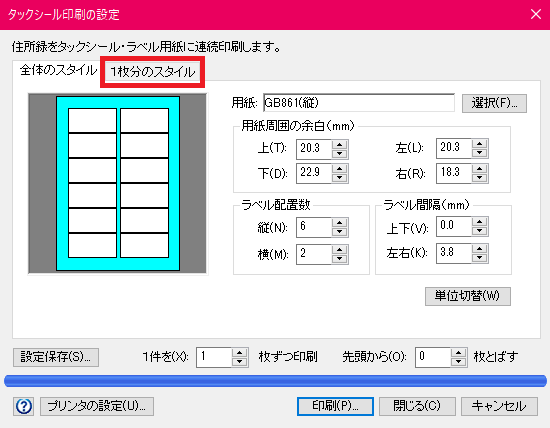Decrease right margin 右(R) spinner down
550x428 pixels.
coord(479,178)
